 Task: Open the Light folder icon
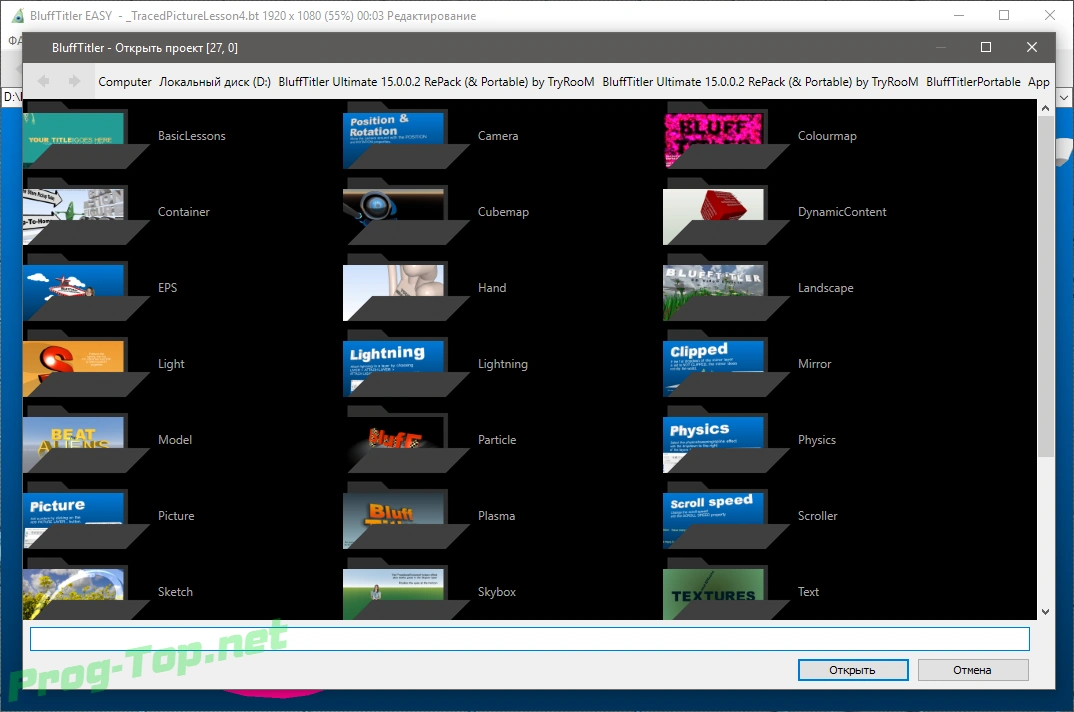[x=86, y=363]
